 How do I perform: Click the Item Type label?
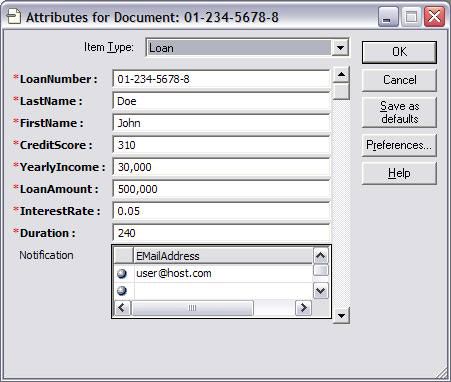point(109,47)
